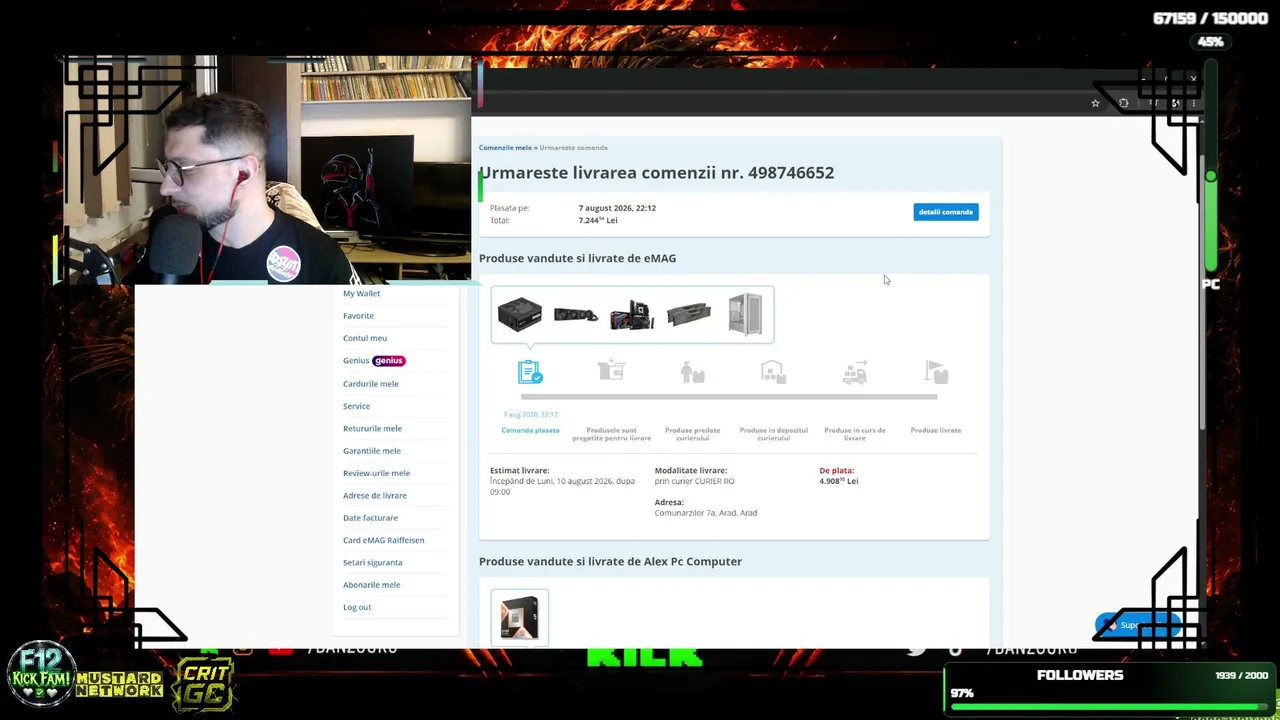This screenshot has width=1280, height=720.
Task: Click the products prepared for delivery box icon
Action: point(611,371)
